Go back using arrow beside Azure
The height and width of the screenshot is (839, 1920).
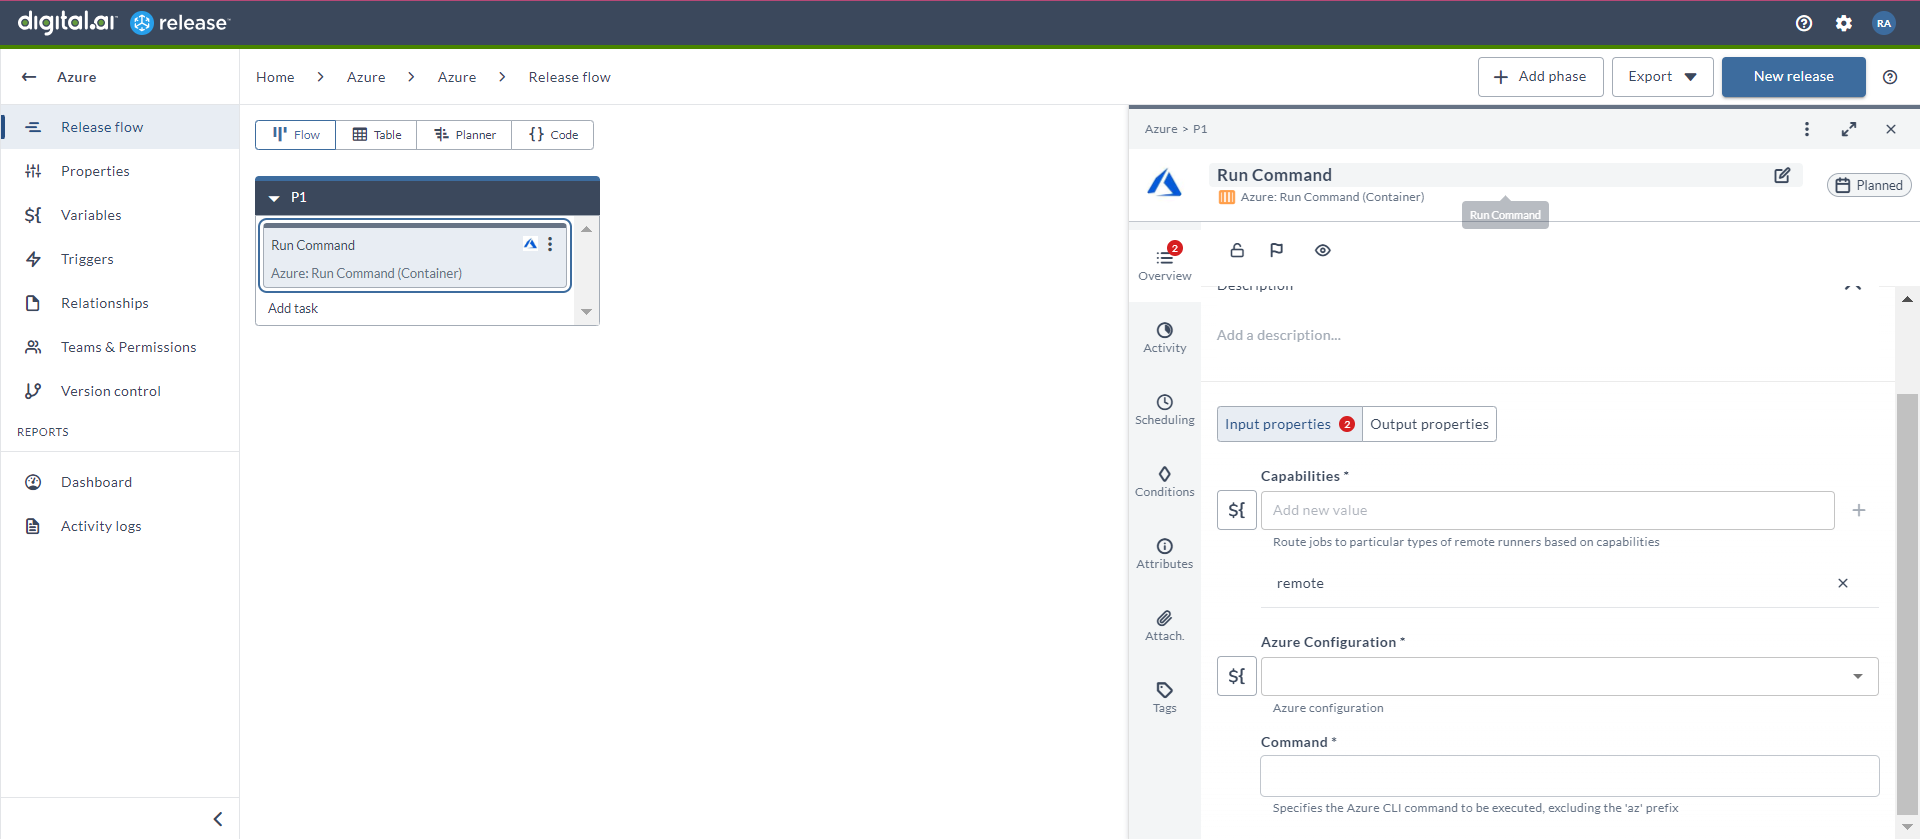[x=29, y=77]
